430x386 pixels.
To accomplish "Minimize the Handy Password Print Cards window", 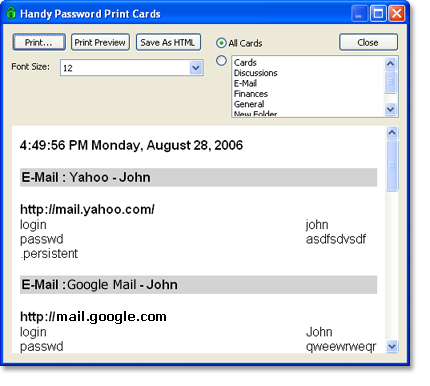I will pyautogui.click(x=359, y=14).
